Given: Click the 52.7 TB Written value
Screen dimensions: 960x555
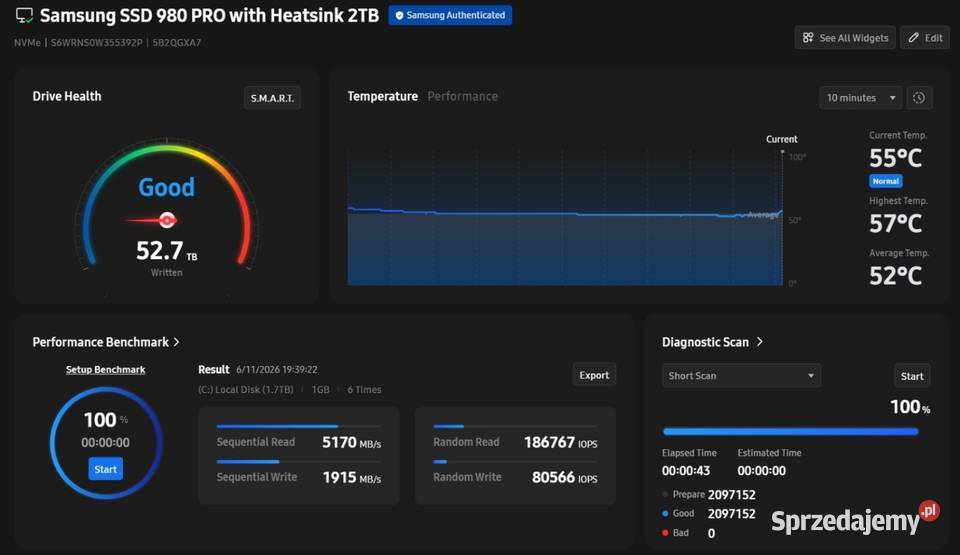Looking at the screenshot, I should point(167,251).
